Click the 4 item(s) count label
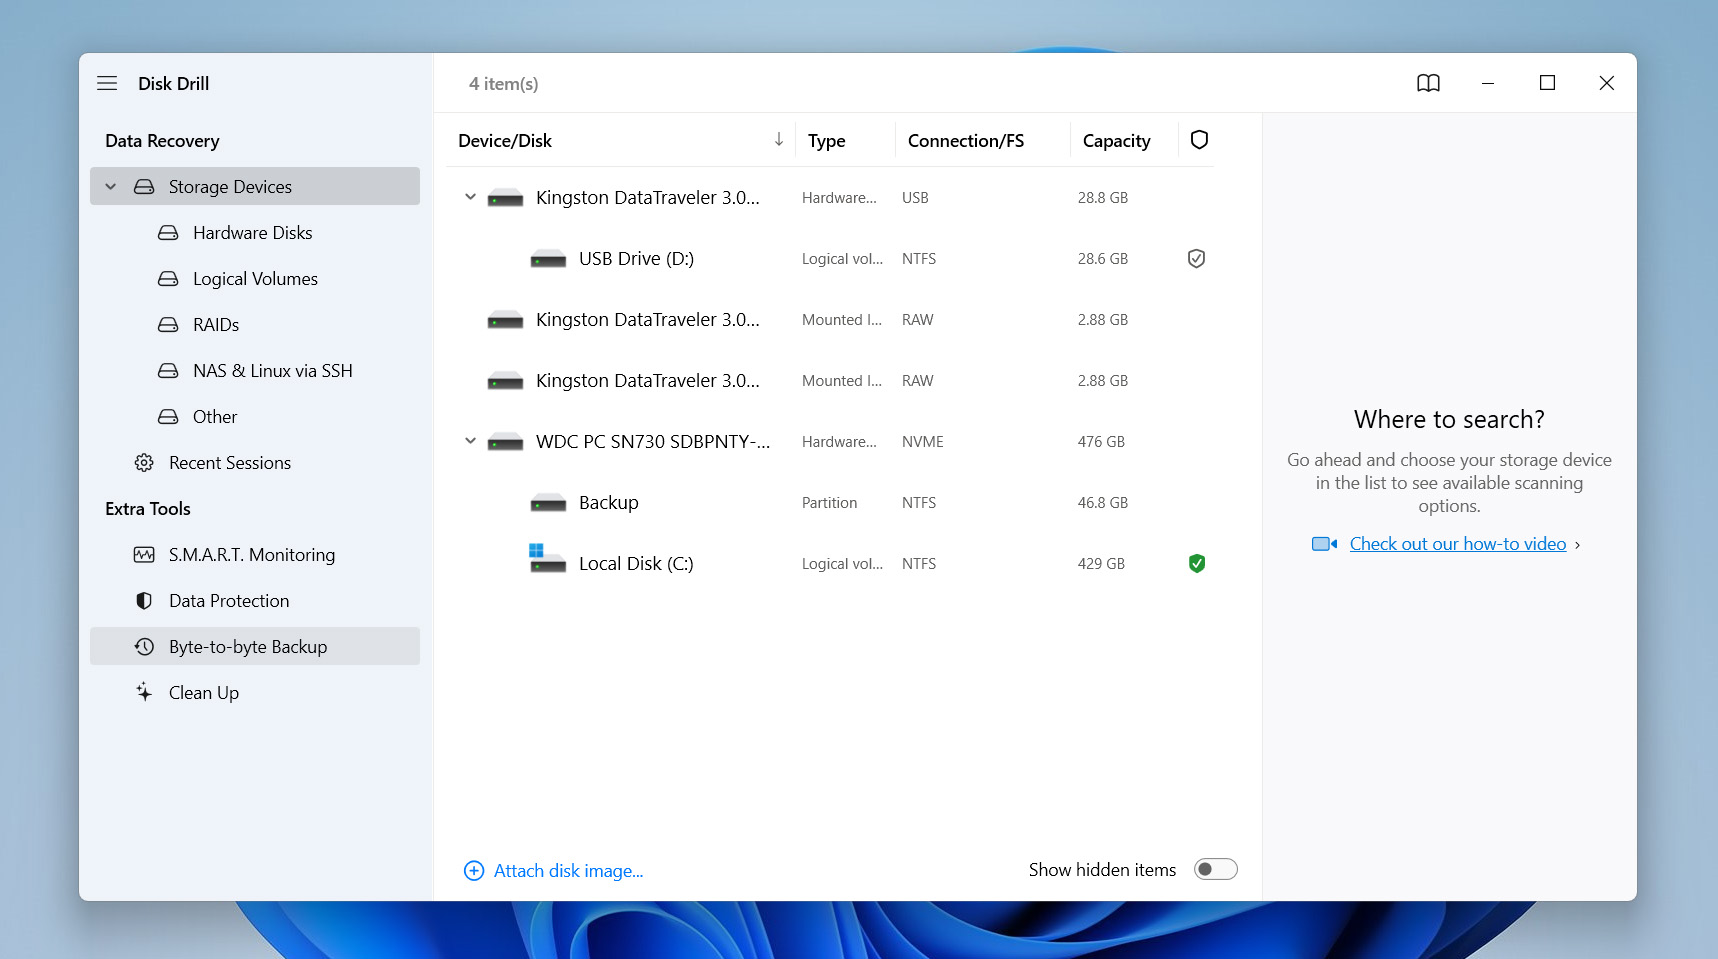 tap(504, 84)
